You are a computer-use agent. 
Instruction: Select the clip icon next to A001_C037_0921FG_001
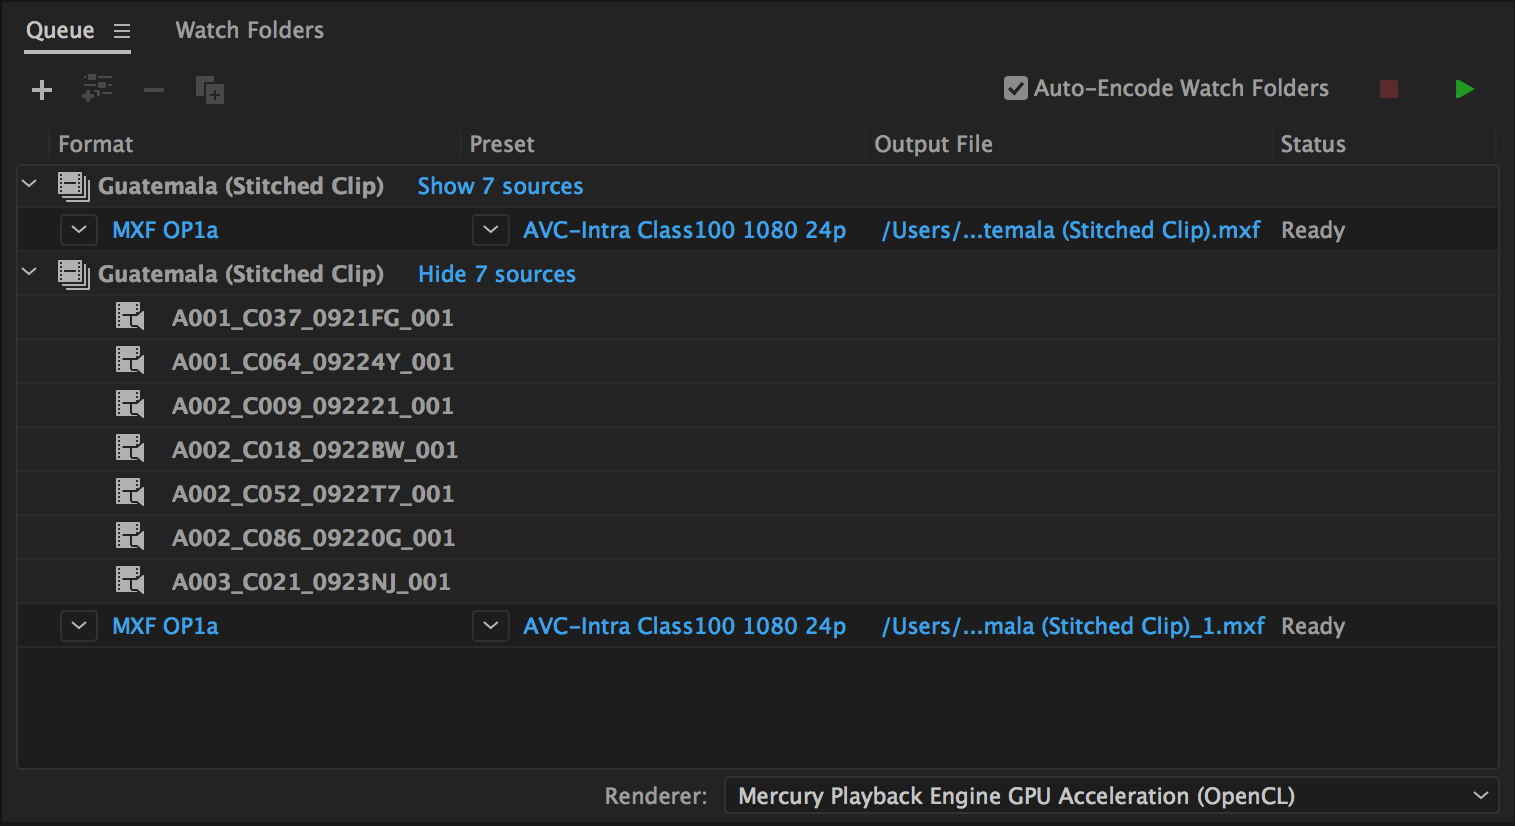(130, 316)
